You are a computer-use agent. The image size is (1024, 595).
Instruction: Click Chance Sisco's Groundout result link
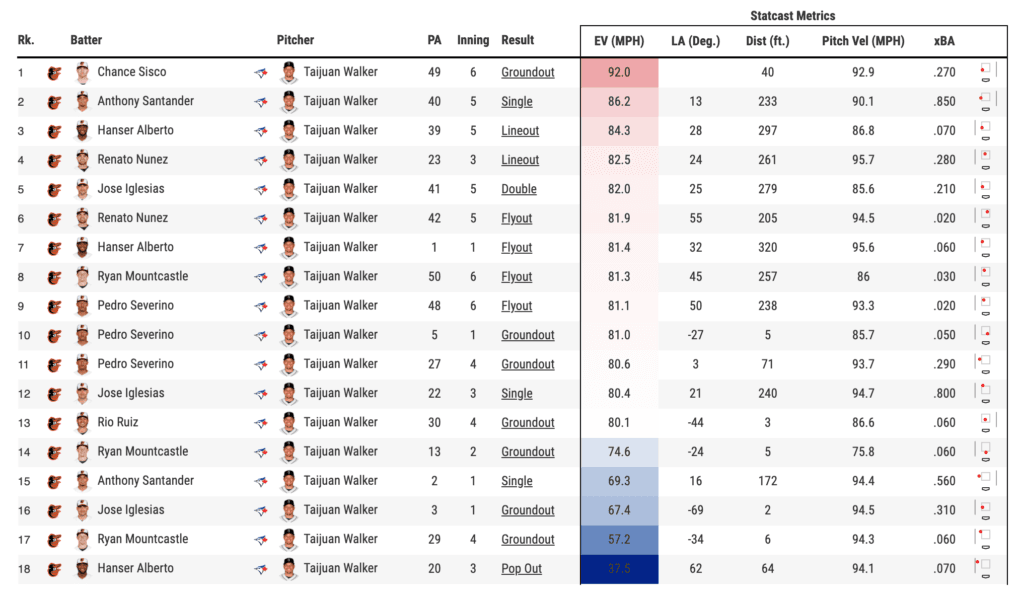click(x=528, y=73)
